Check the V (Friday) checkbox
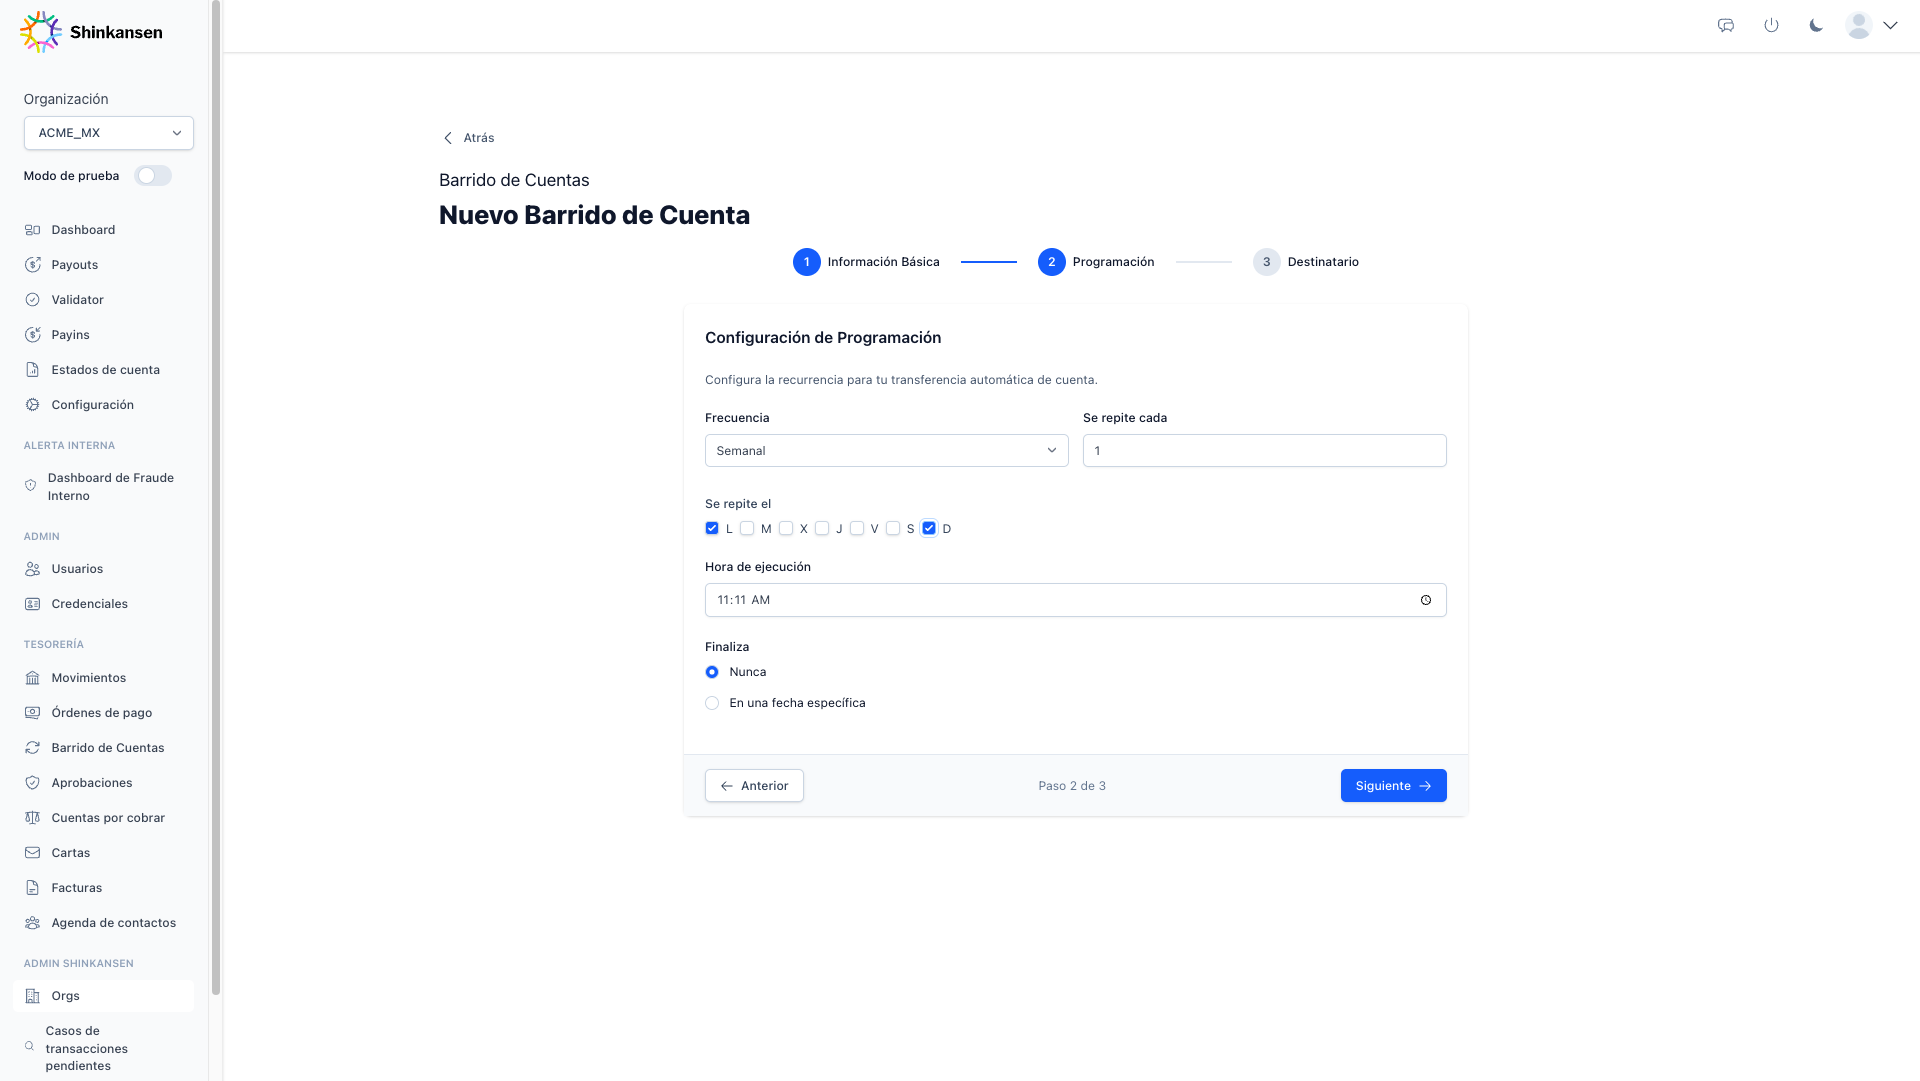Viewport: 1920px width, 1081px height. pyautogui.click(x=857, y=528)
